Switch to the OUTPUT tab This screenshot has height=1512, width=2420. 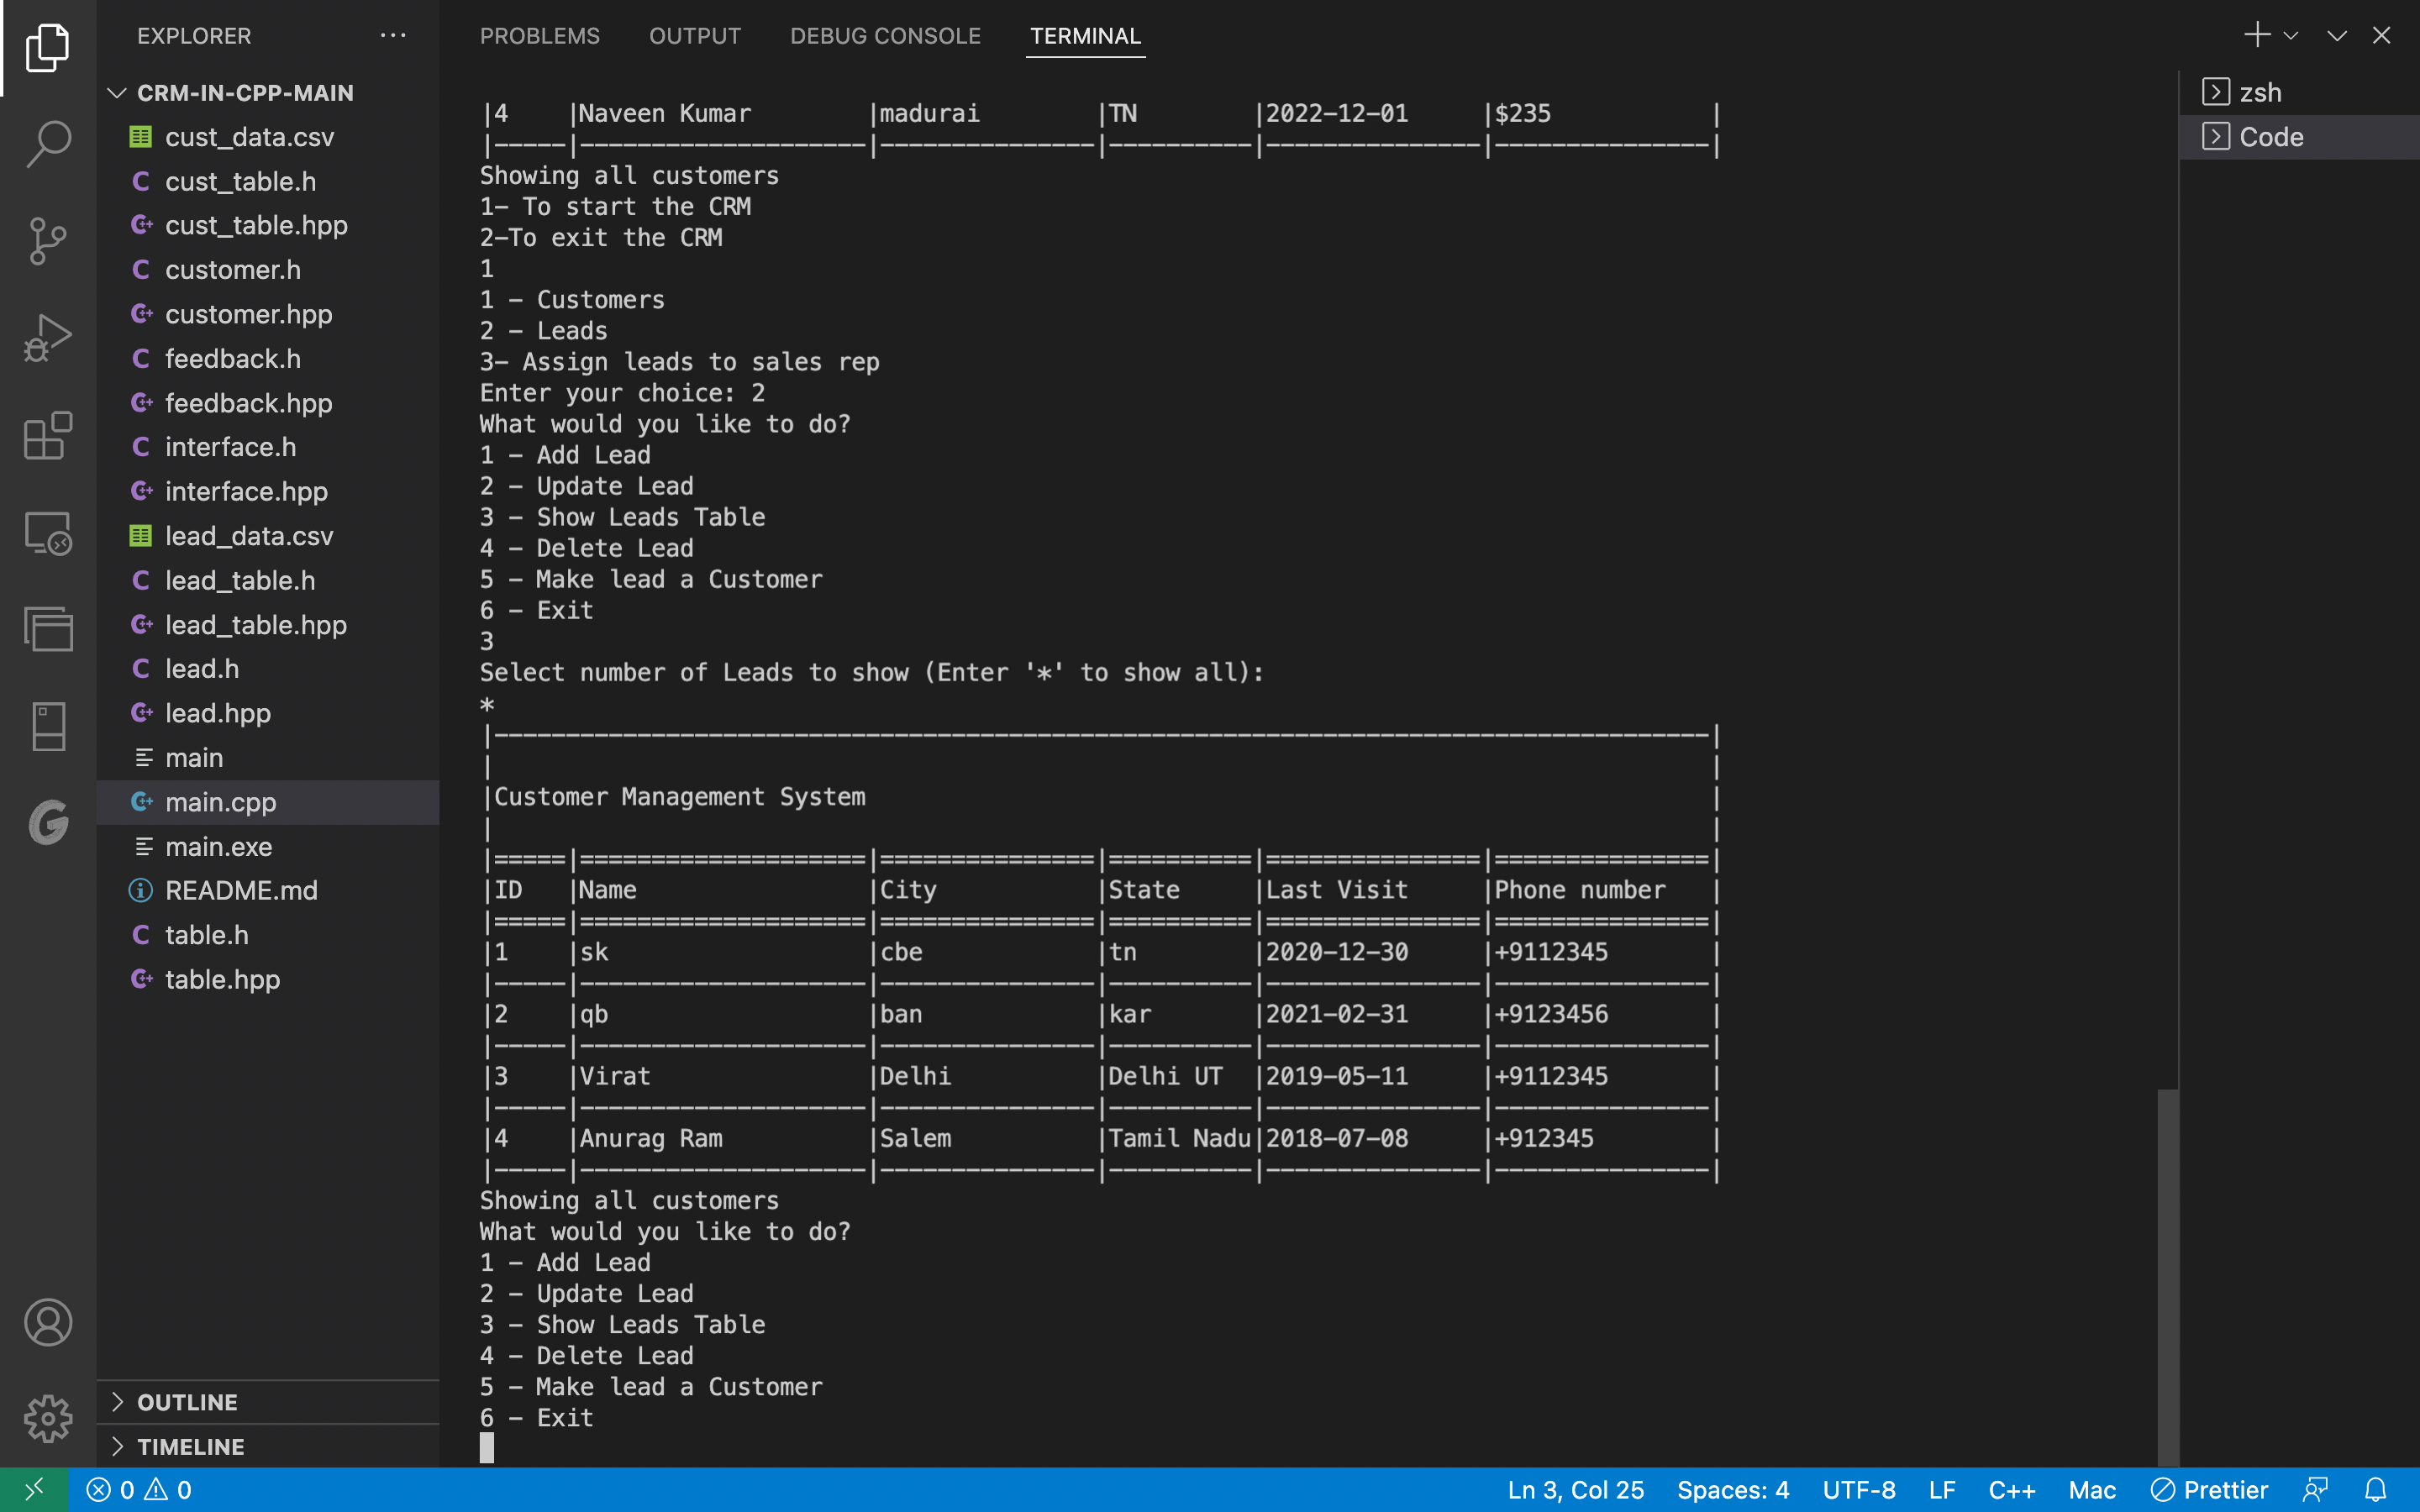point(695,36)
